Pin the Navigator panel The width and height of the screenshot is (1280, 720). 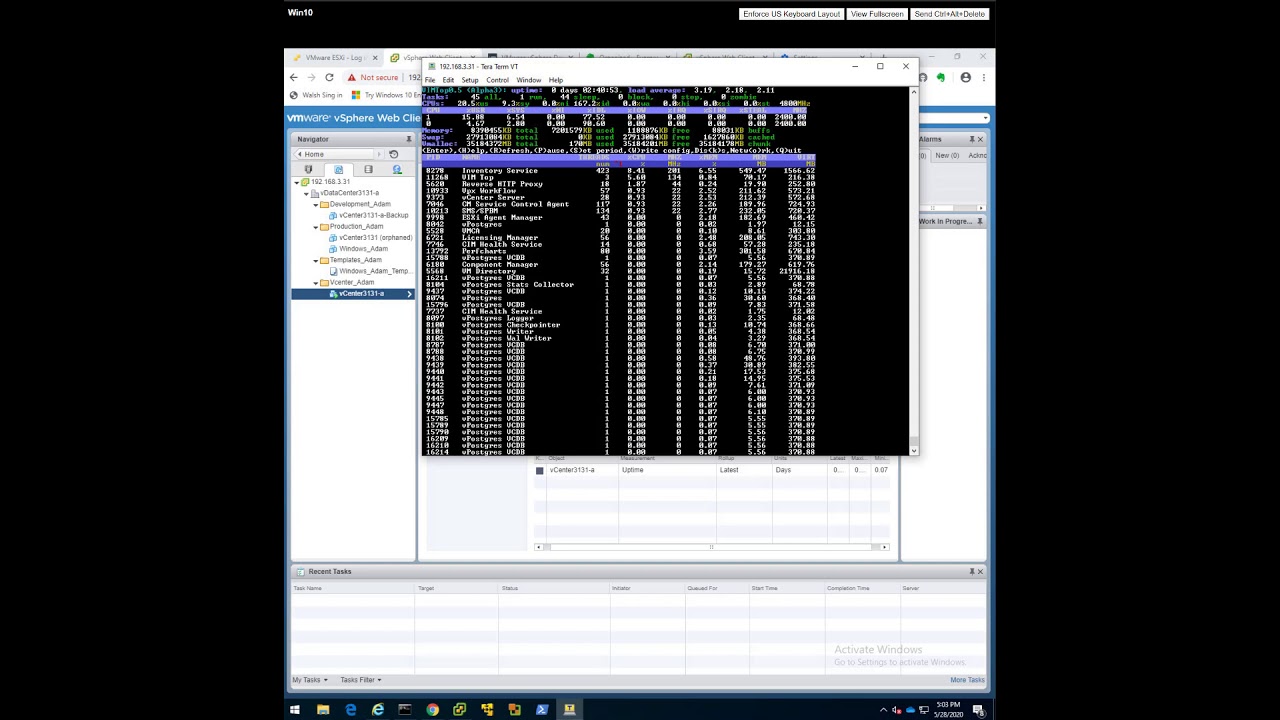(x=408, y=139)
